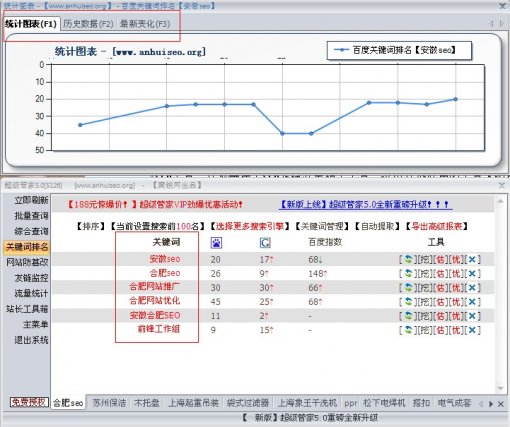Delete the 合肥网站优化 keyword row

point(472,302)
